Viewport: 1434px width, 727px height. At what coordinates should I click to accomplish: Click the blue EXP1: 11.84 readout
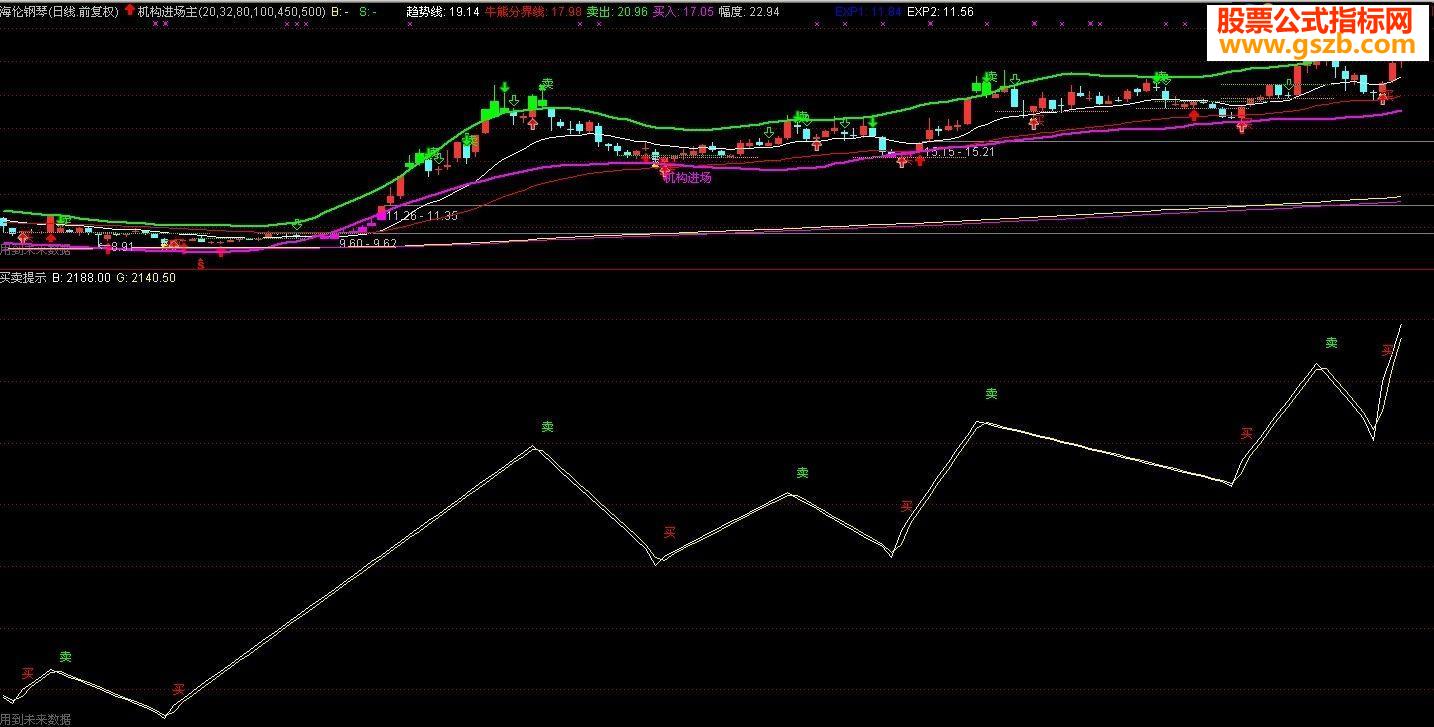point(869,12)
